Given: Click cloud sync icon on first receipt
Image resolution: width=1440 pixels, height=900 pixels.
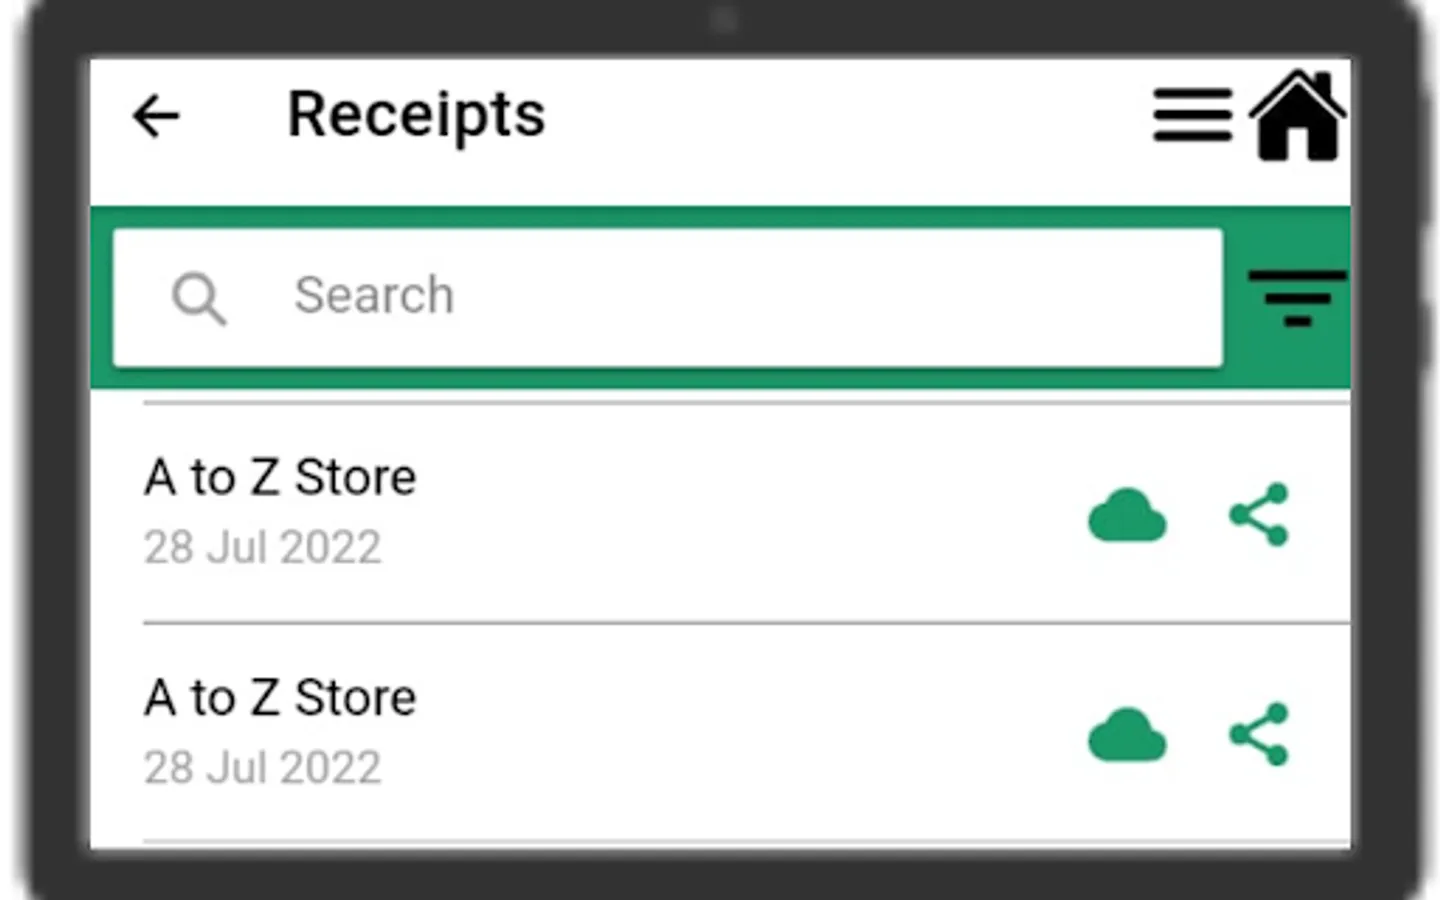Looking at the screenshot, I should point(1127,516).
